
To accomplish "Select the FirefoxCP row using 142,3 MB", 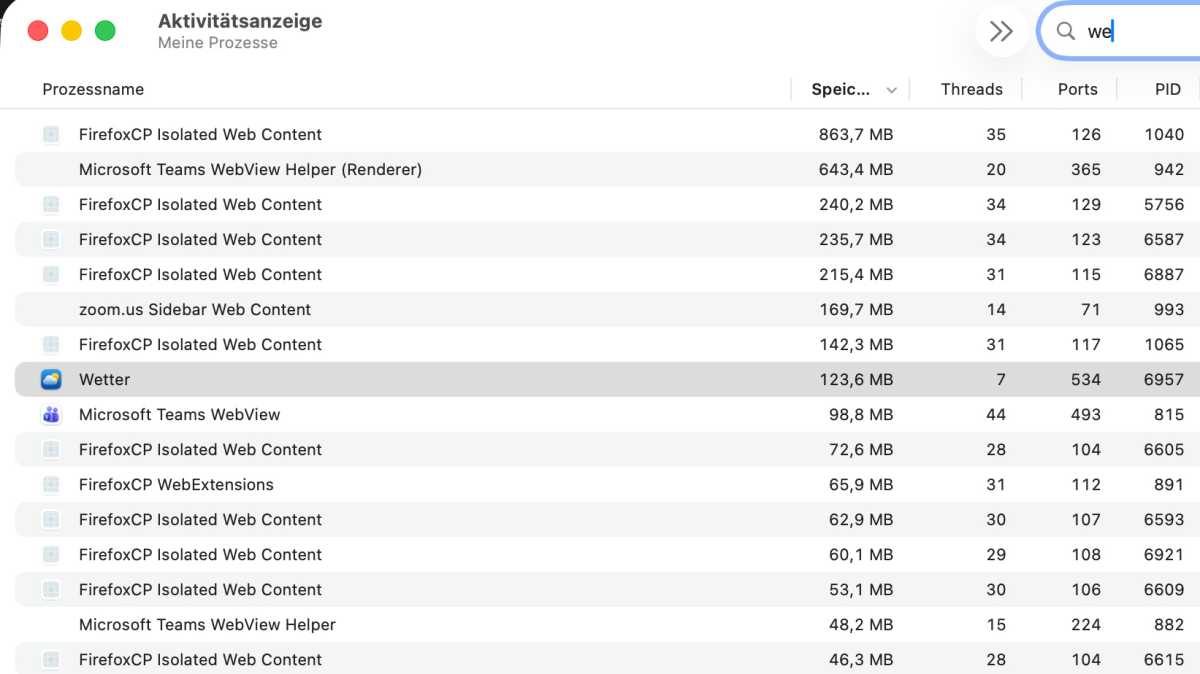I will coord(607,344).
